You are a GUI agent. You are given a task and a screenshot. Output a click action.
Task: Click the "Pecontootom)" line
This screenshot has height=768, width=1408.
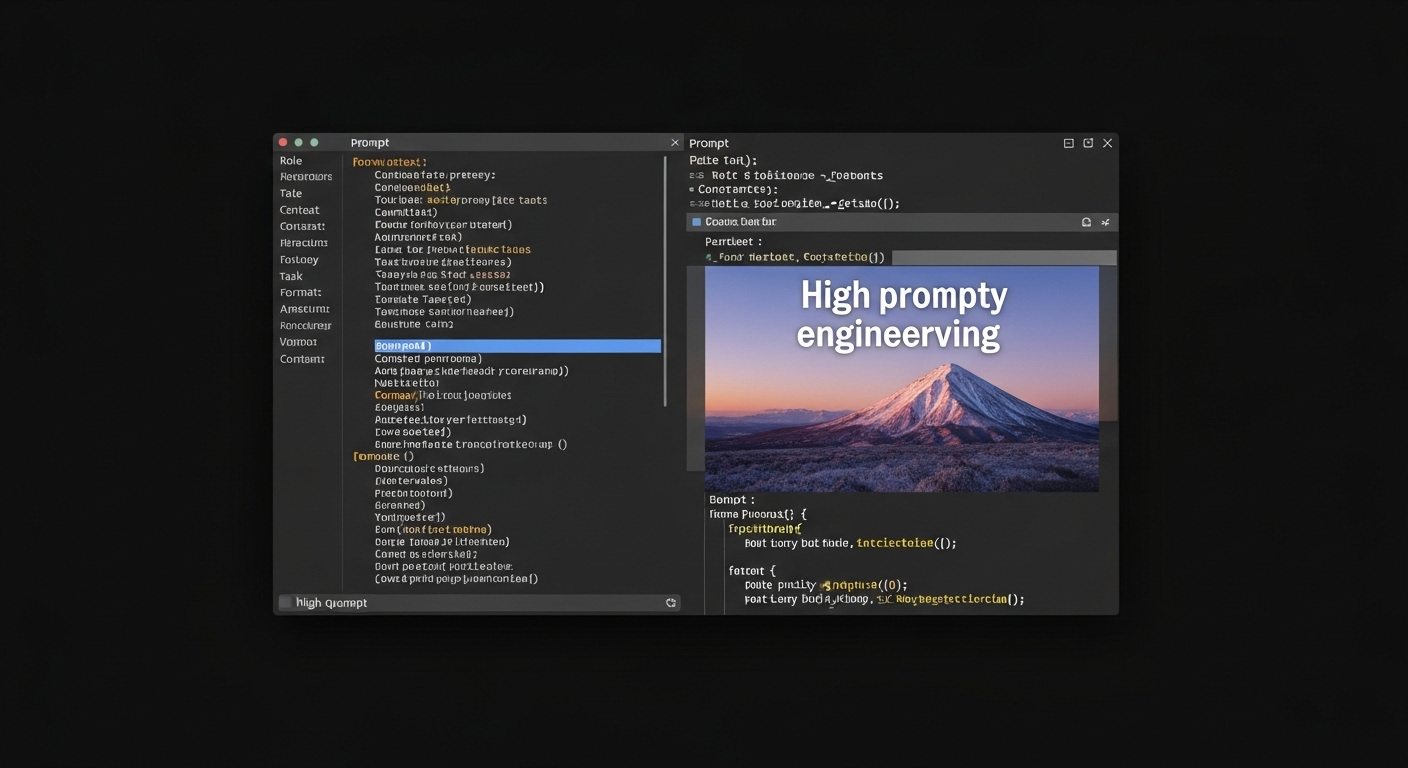click(x=414, y=493)
